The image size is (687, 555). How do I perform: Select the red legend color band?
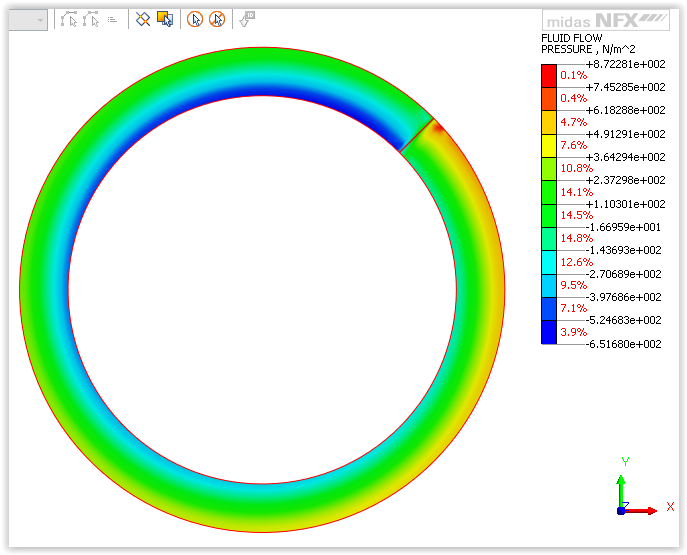tap(548, 75)
